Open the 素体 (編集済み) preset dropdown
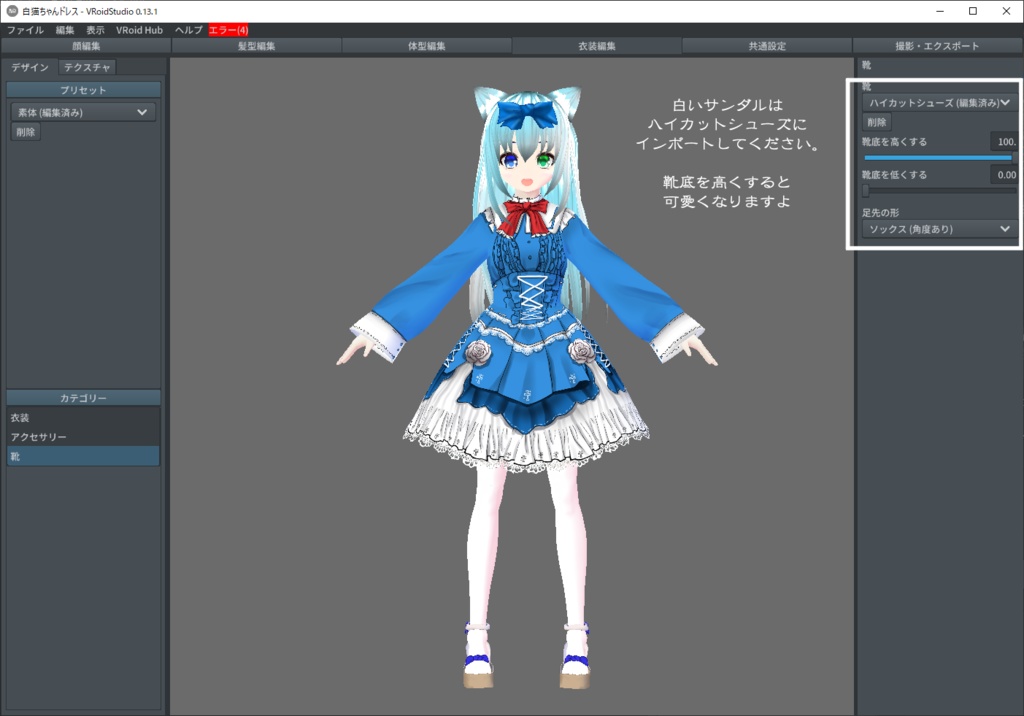1024x716 pixels. 82,111
